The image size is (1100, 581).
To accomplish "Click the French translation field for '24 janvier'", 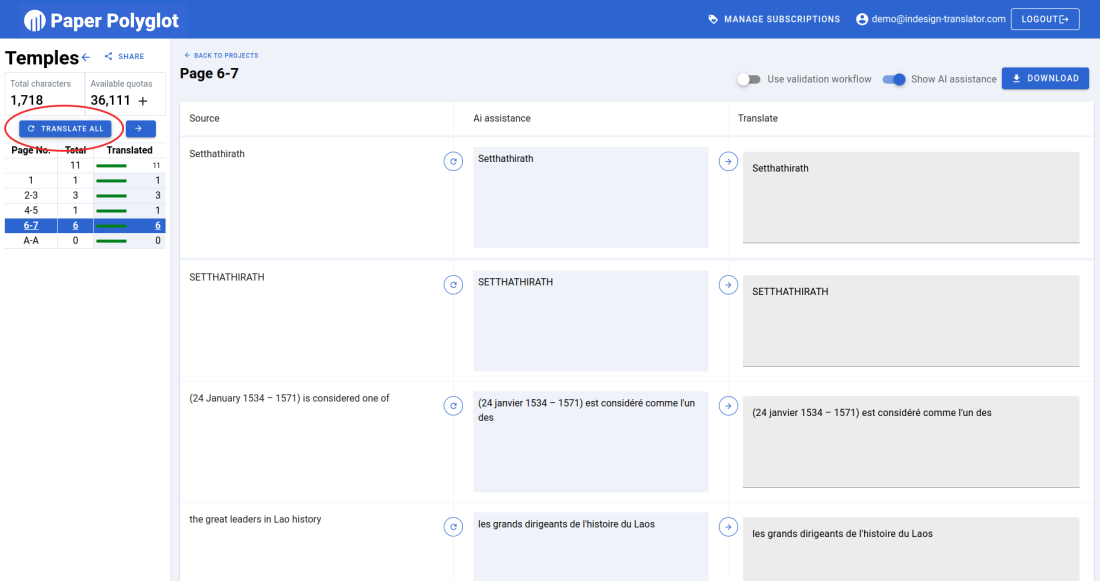I will click(910, 440).
